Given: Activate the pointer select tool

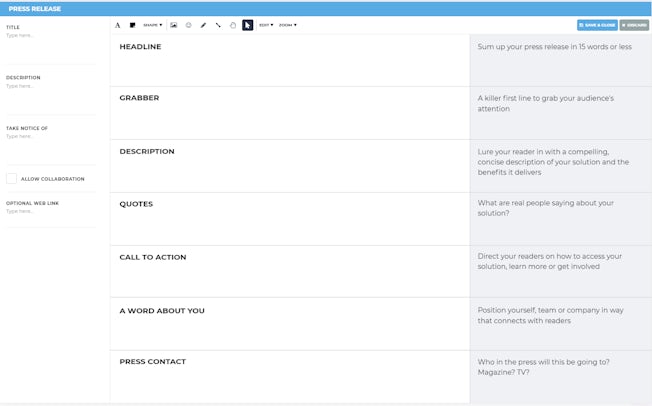Looking at the screenshot, I should tap(248, 25).
